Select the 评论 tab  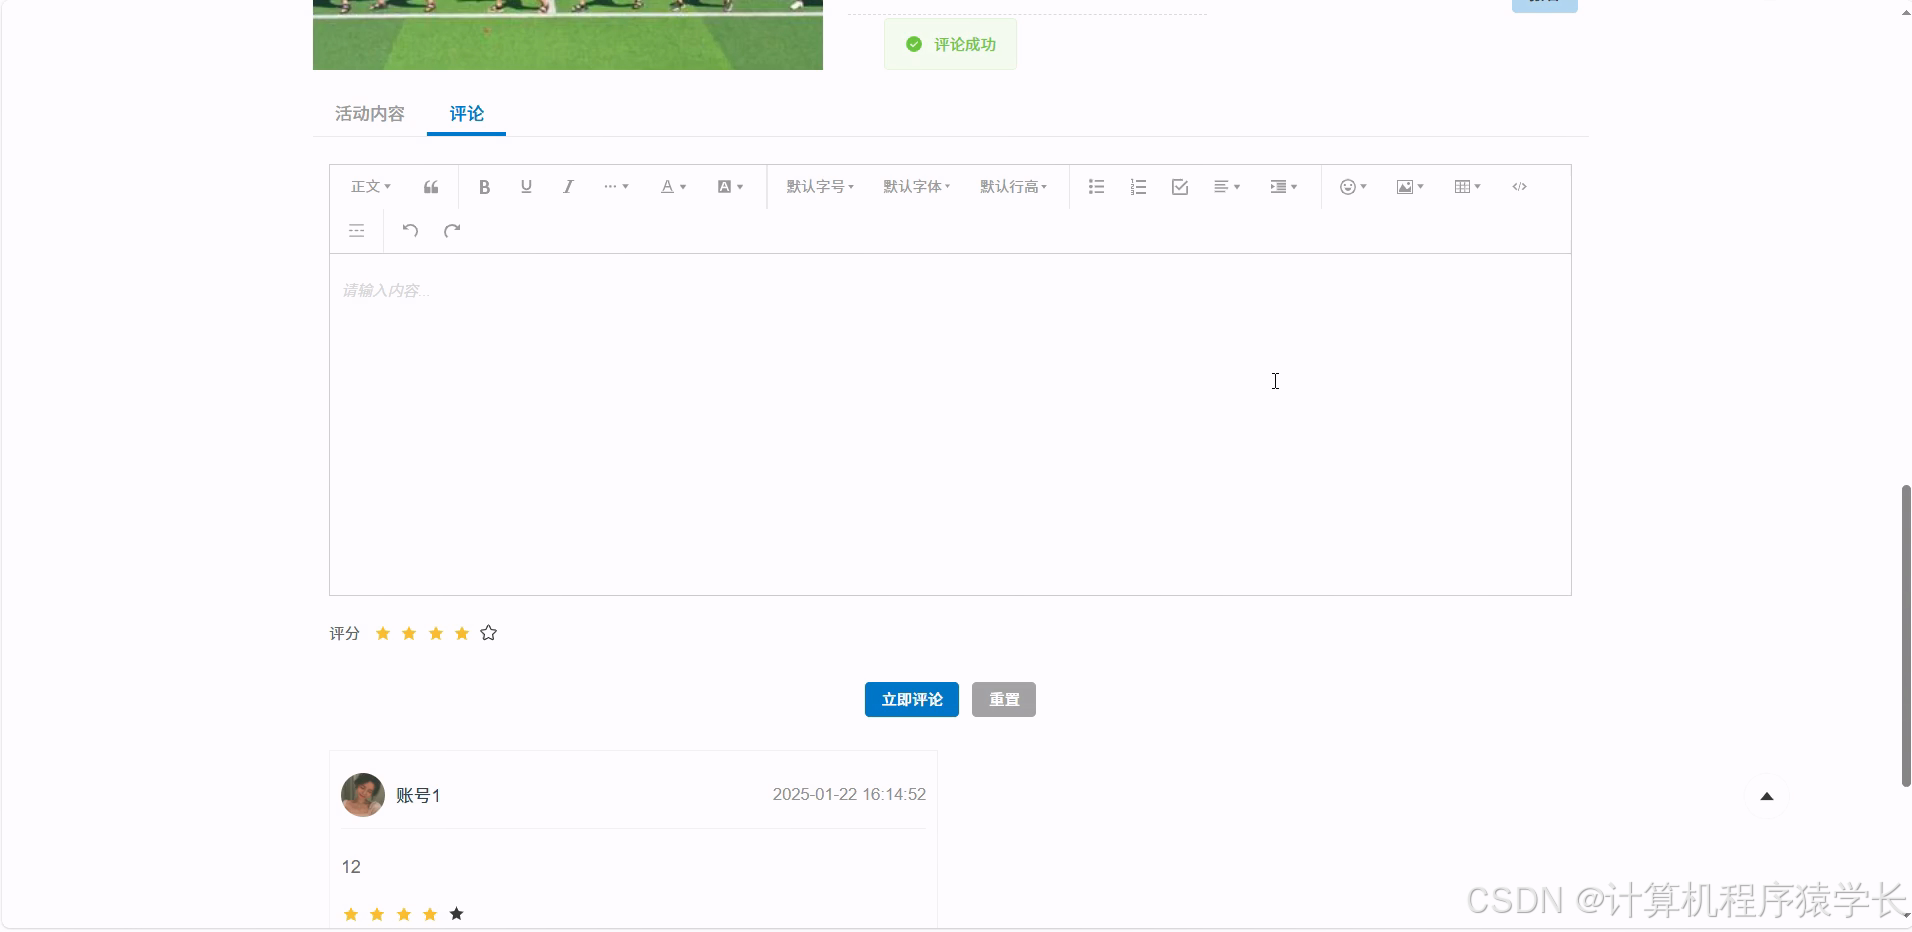pyautogui.click(x=465, y=114)
